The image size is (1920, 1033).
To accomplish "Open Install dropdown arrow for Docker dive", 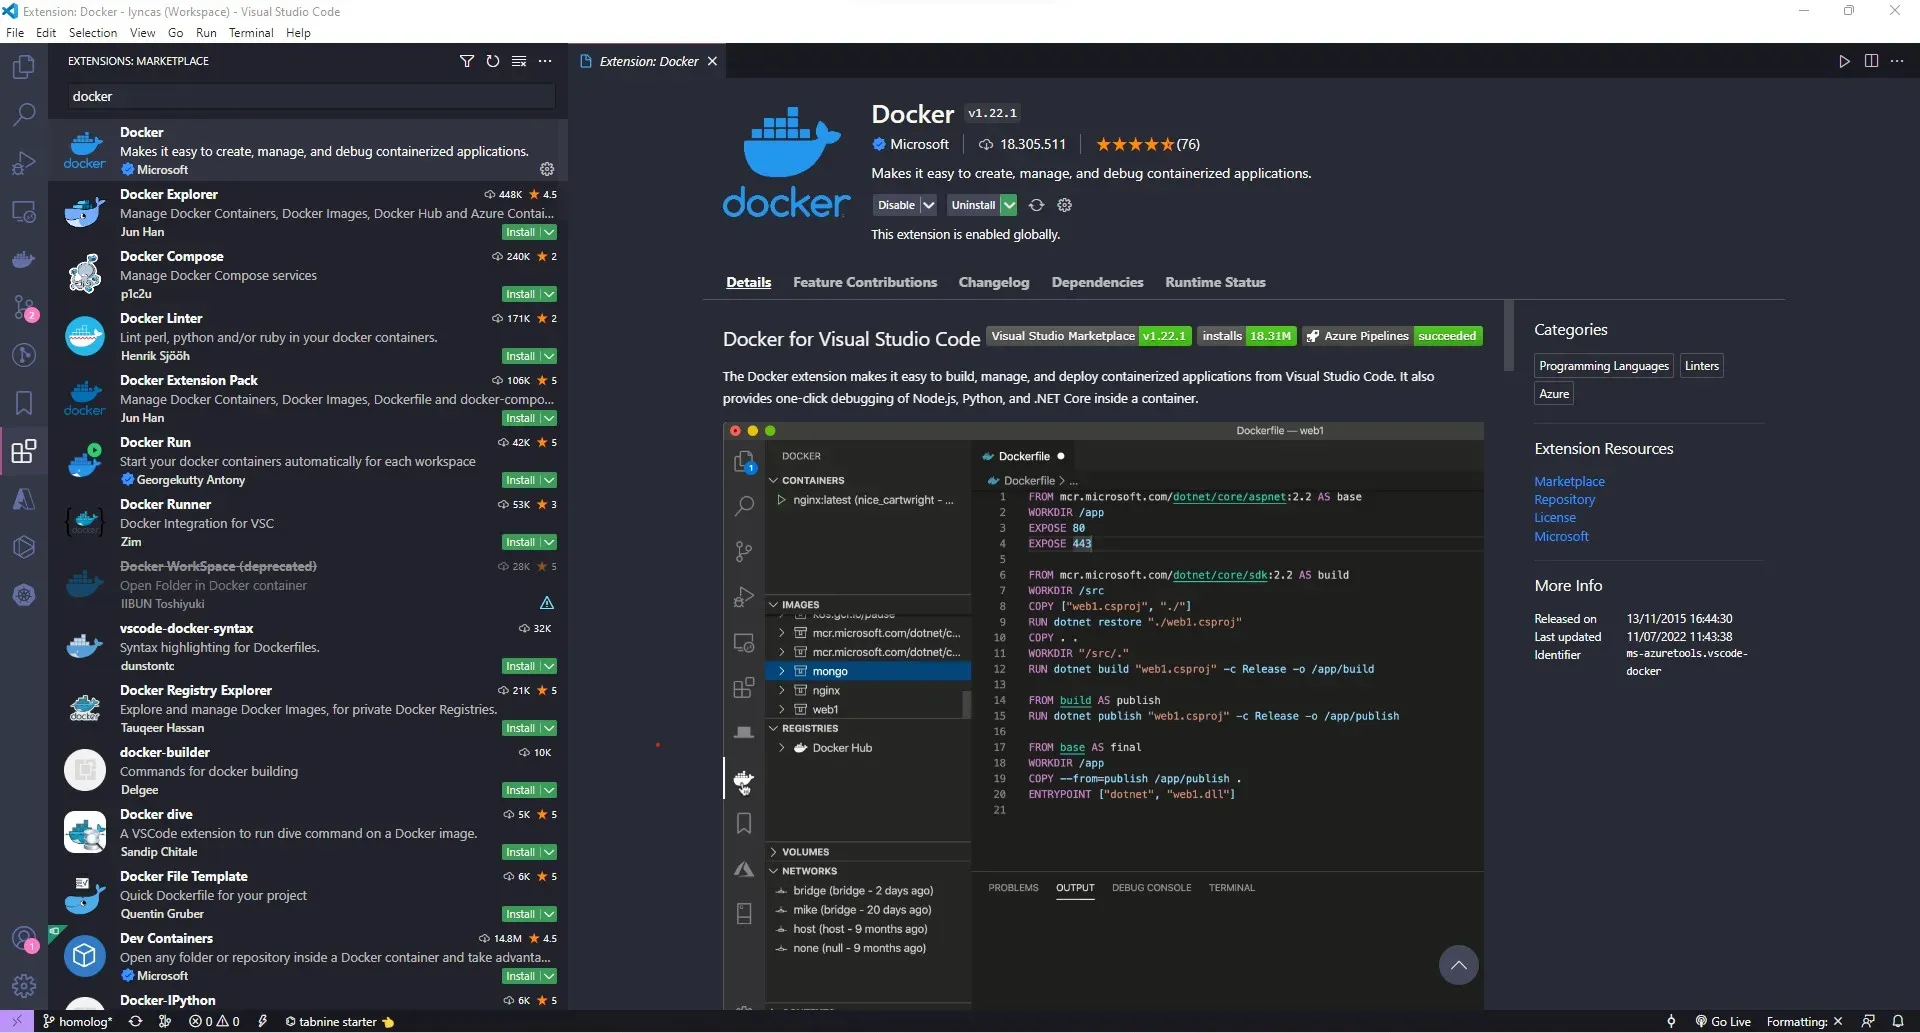I will point(549,852).
